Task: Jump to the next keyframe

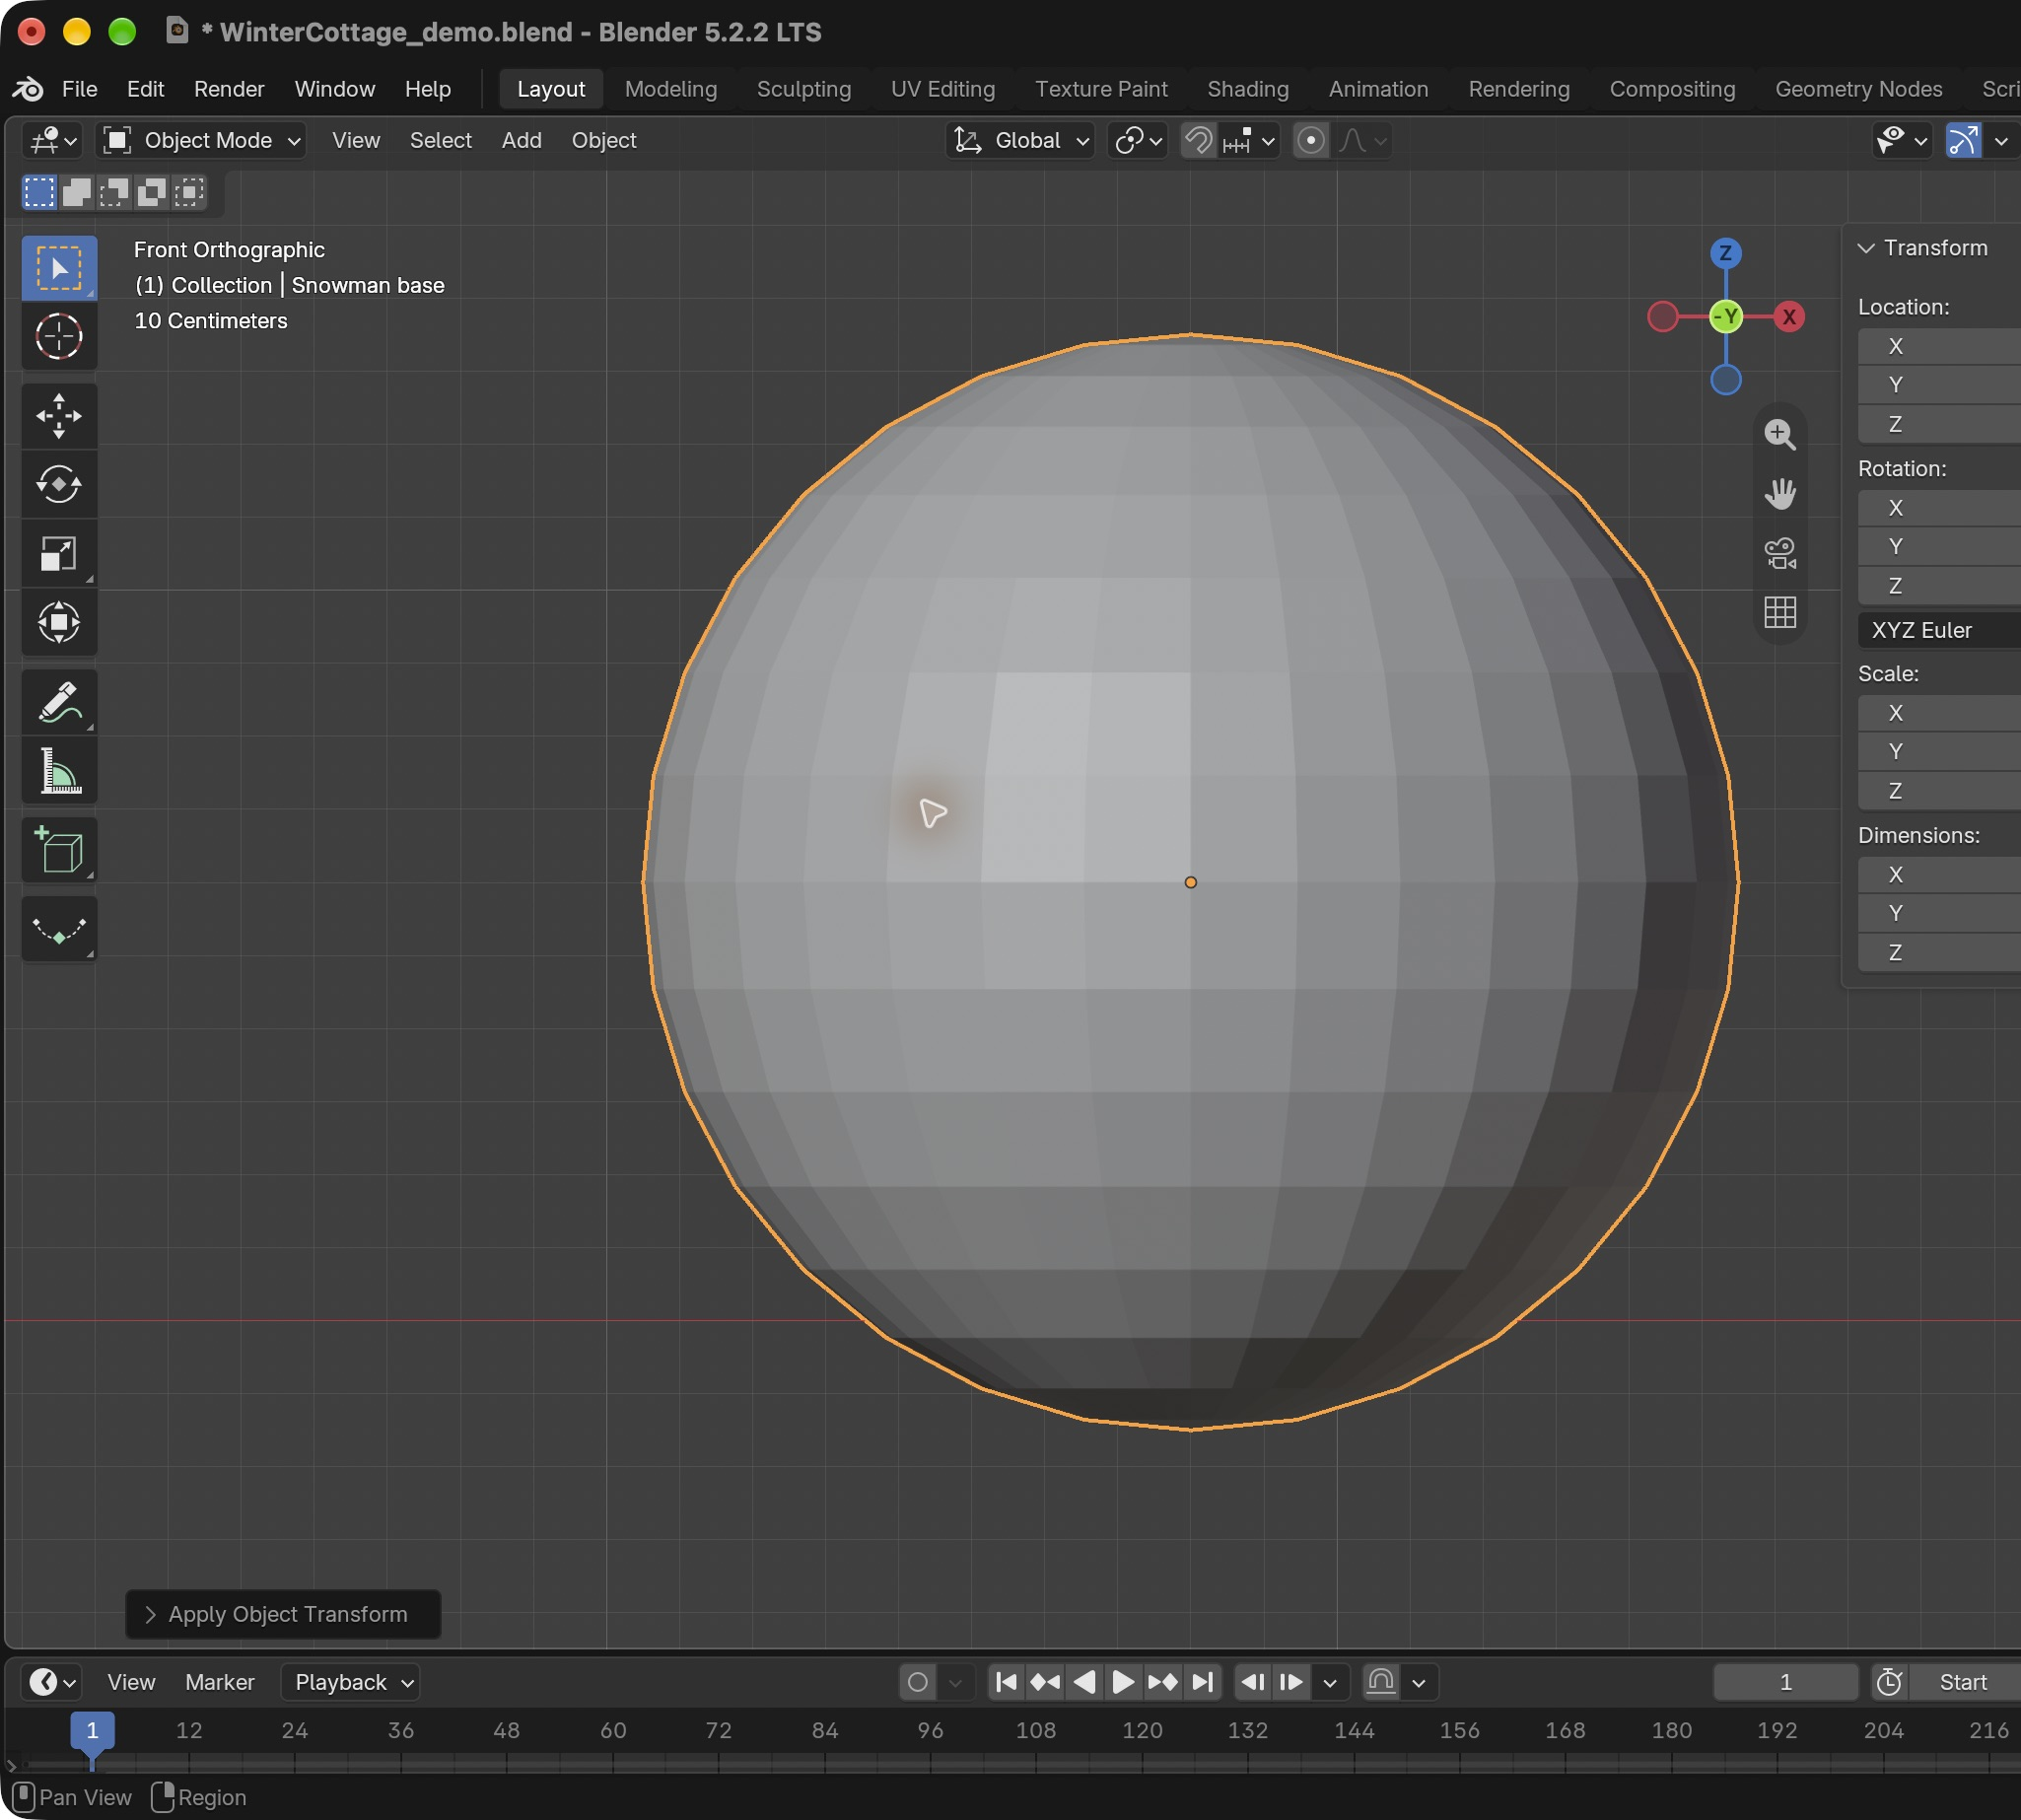Action: (1163, 1682)
